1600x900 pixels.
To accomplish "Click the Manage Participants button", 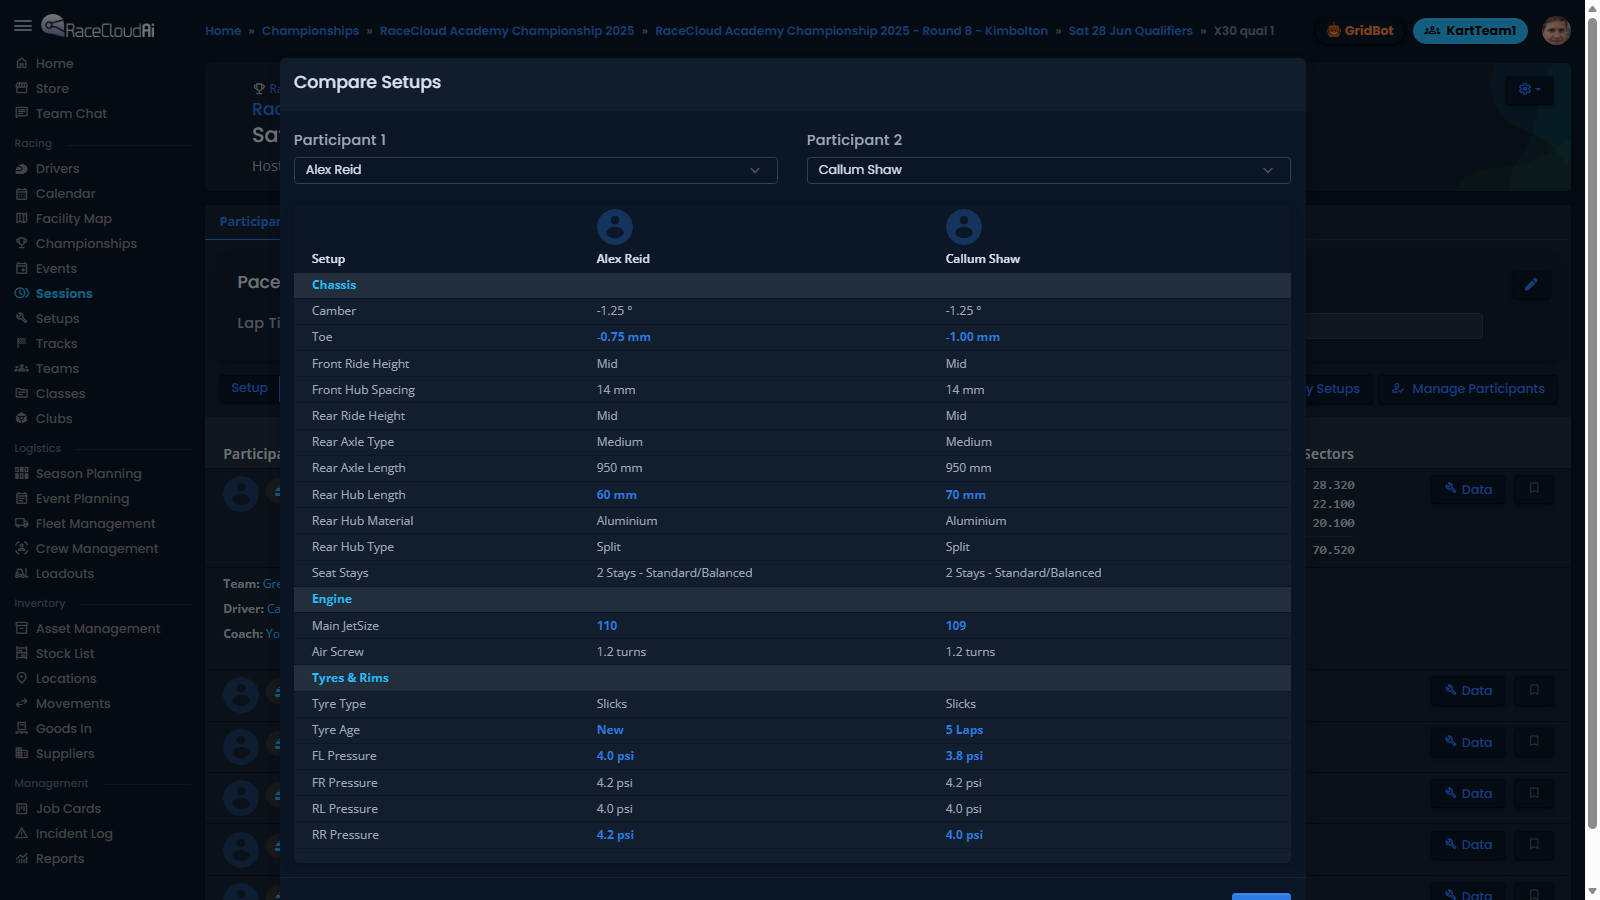I will (1467, 388).
